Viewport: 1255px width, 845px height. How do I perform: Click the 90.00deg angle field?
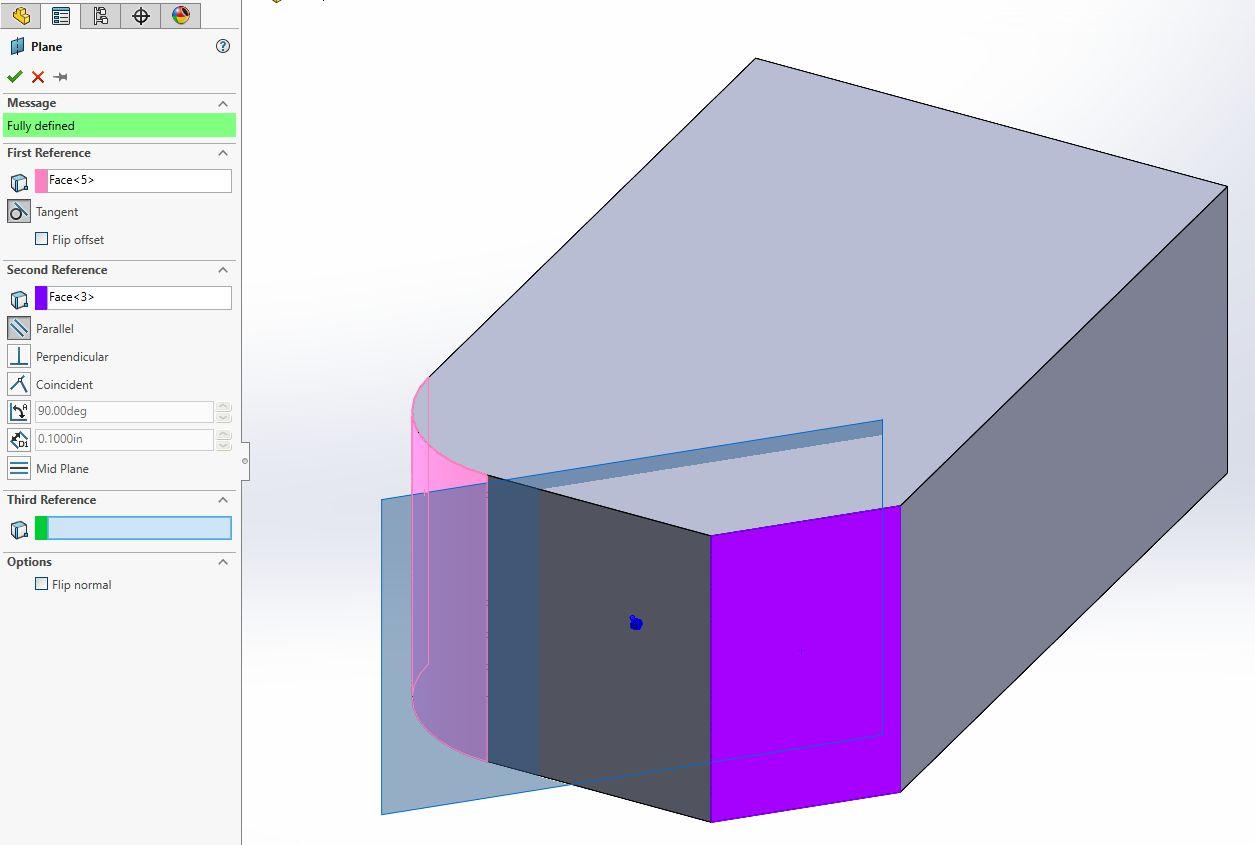tap(124, 411)
